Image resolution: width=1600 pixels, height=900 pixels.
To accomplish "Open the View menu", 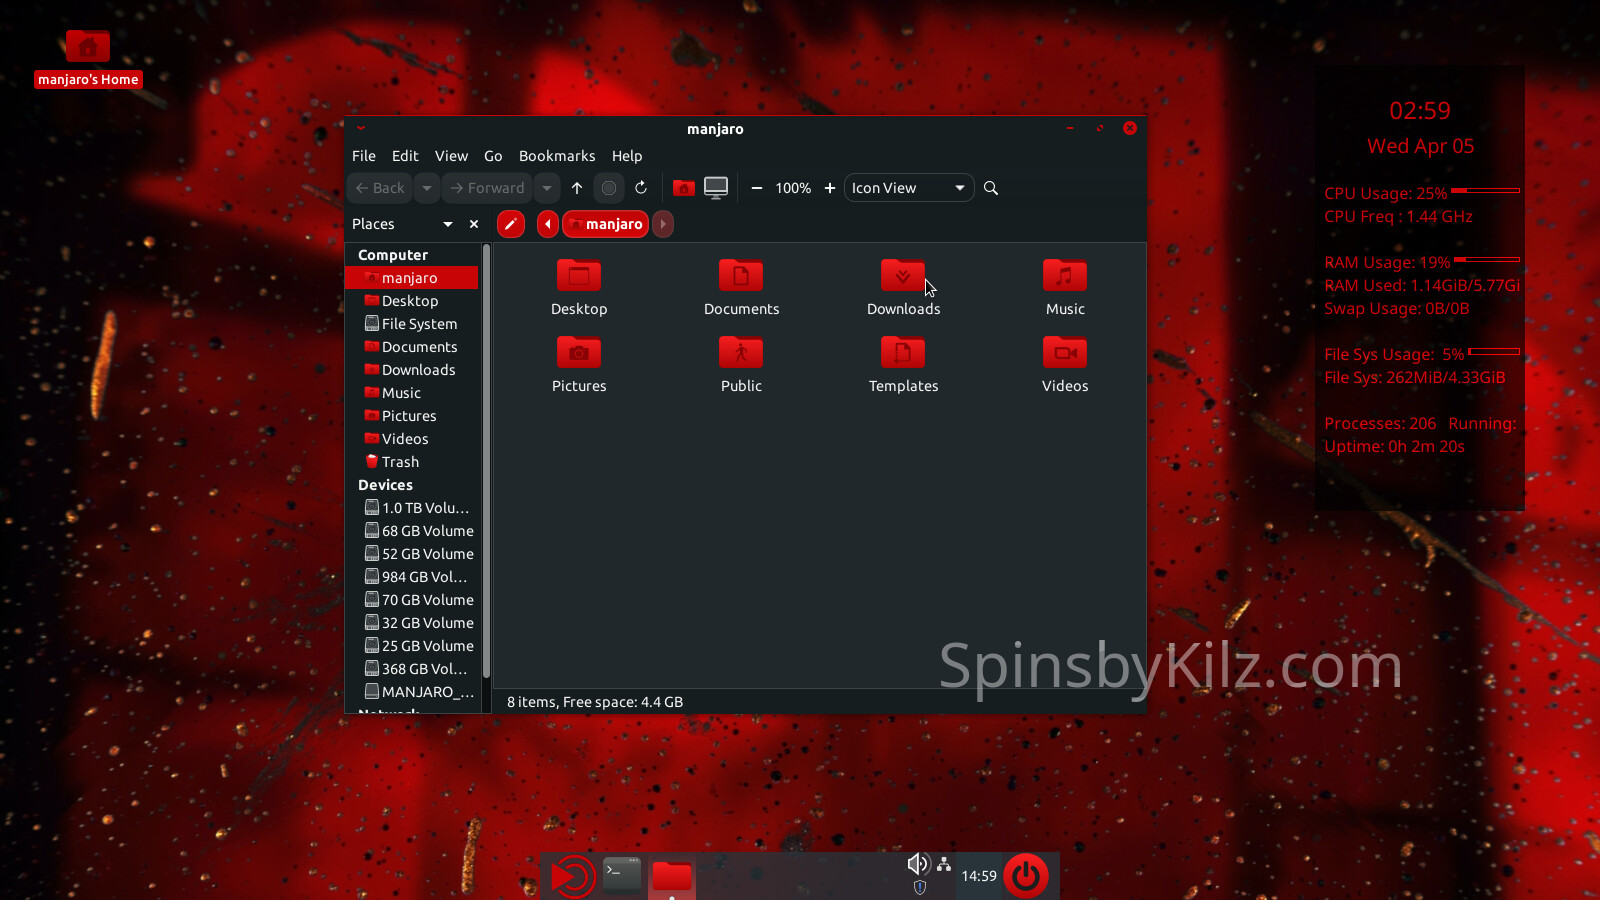I will [451, 156].
